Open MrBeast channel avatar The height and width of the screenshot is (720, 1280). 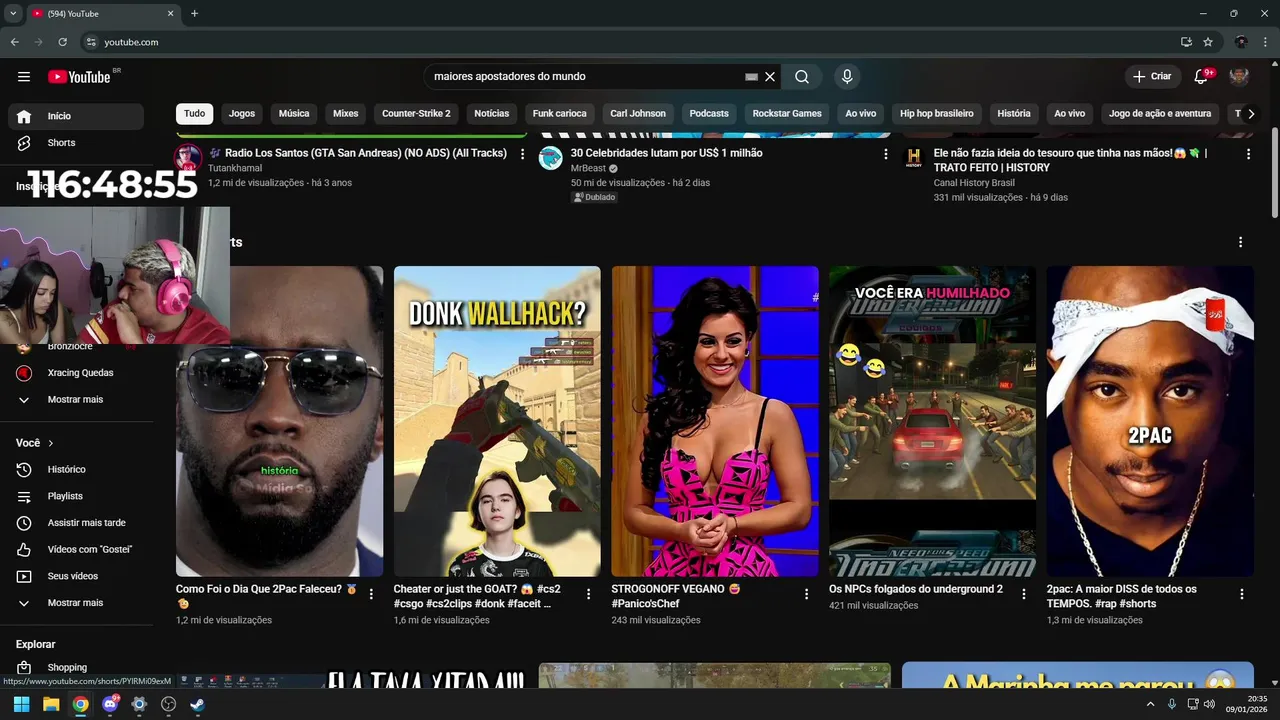point(551,158)
